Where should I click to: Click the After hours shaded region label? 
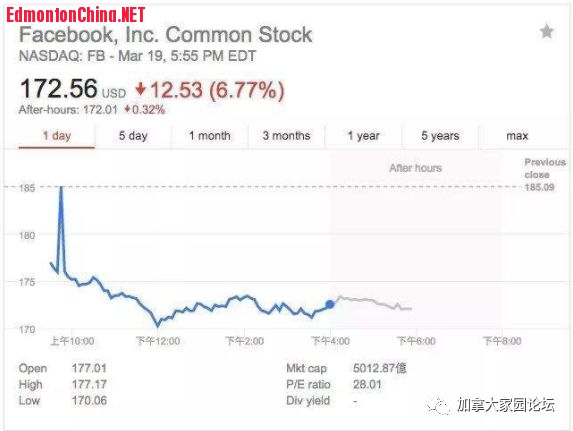[415, 168]
